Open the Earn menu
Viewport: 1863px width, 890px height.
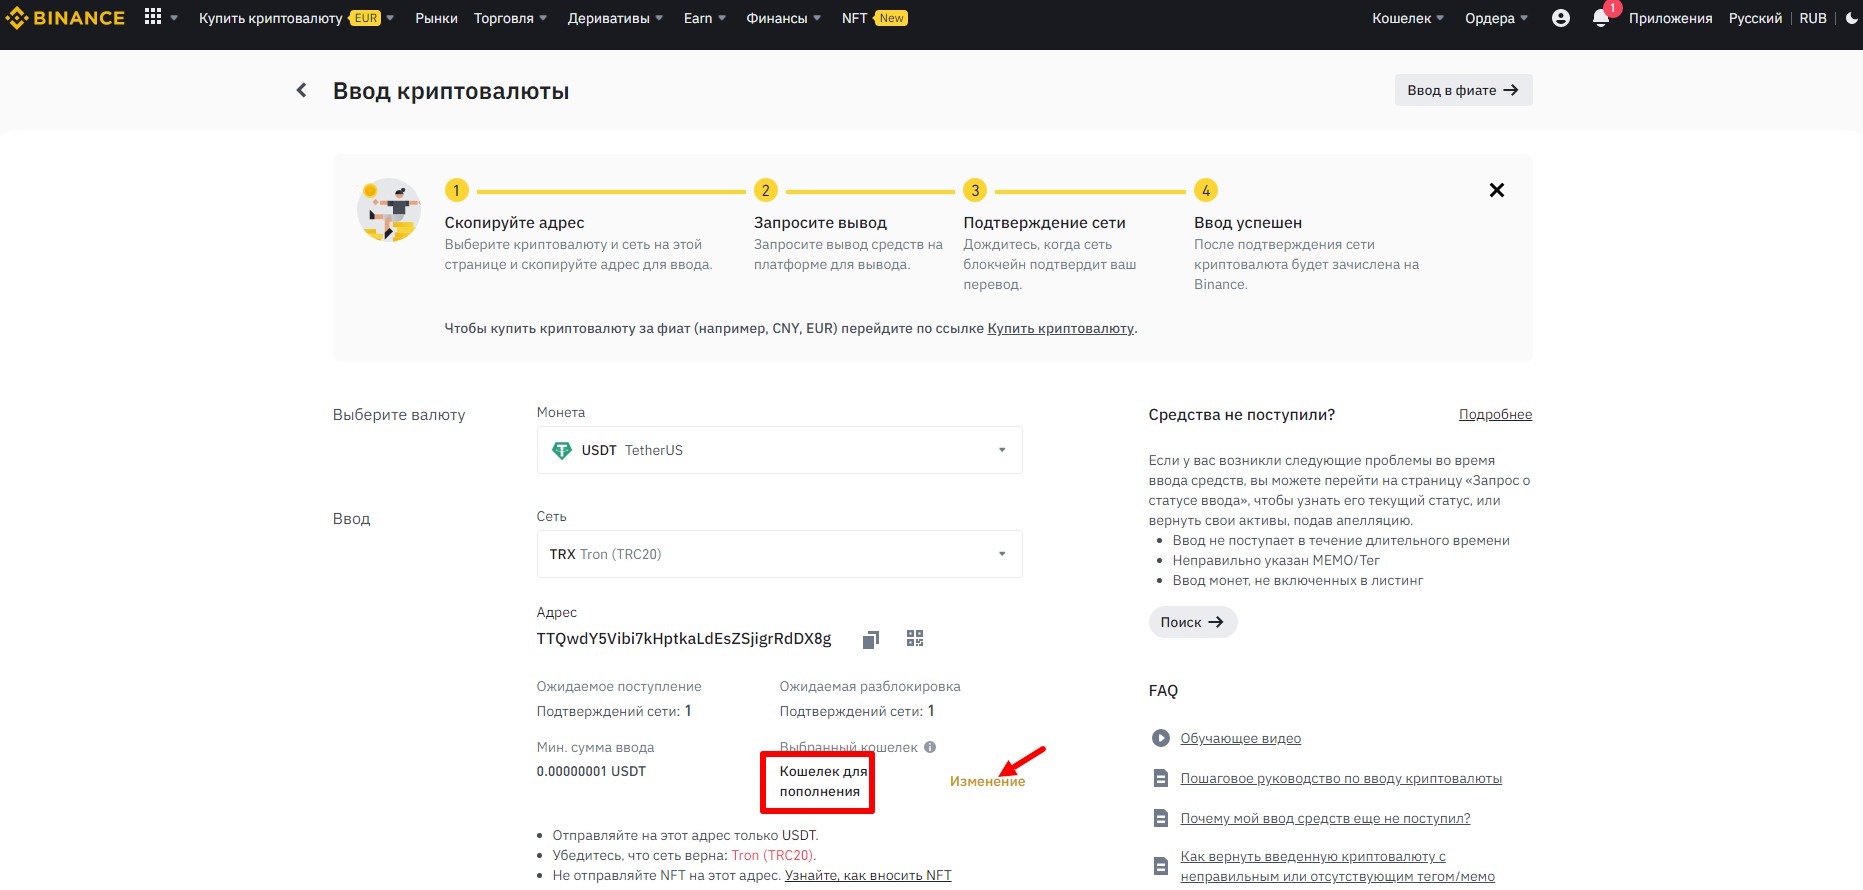pyautogui.click(x=704, y=18)
